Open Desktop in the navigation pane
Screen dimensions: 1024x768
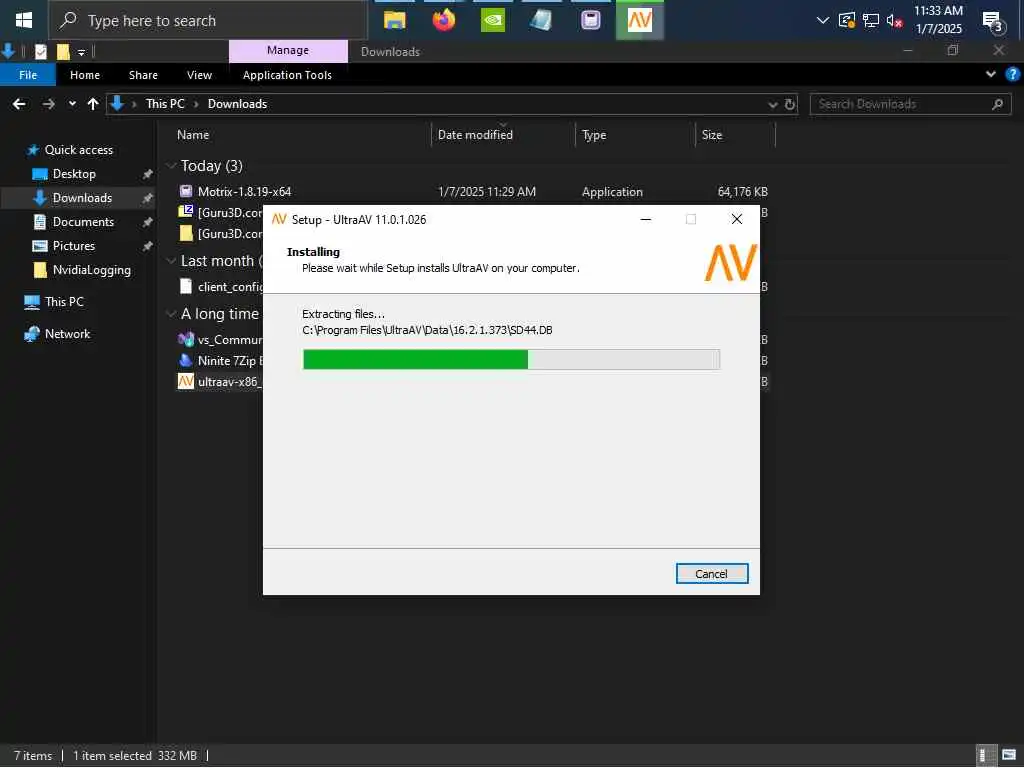click(74, 174)
